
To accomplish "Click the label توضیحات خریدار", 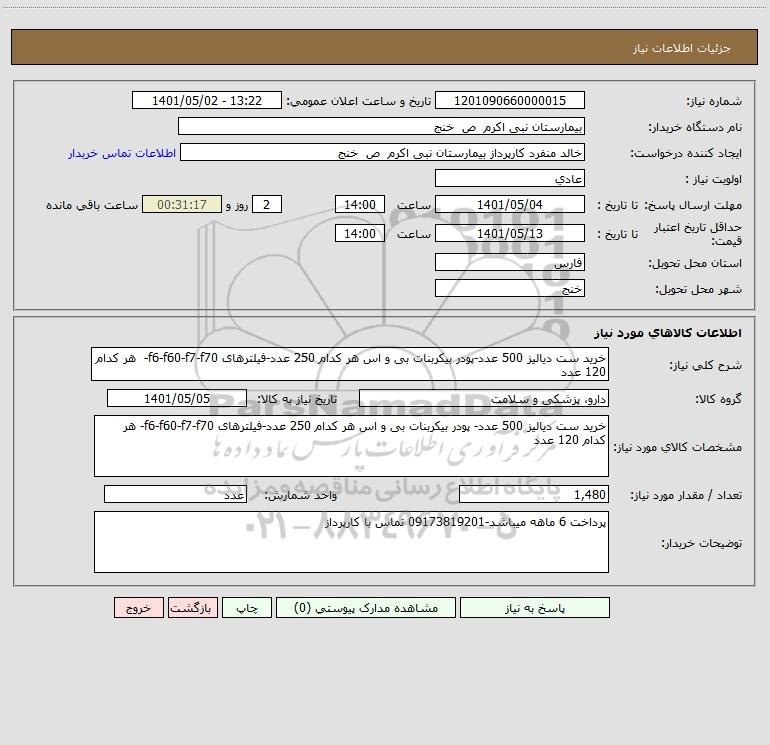I will coord(702,543).
